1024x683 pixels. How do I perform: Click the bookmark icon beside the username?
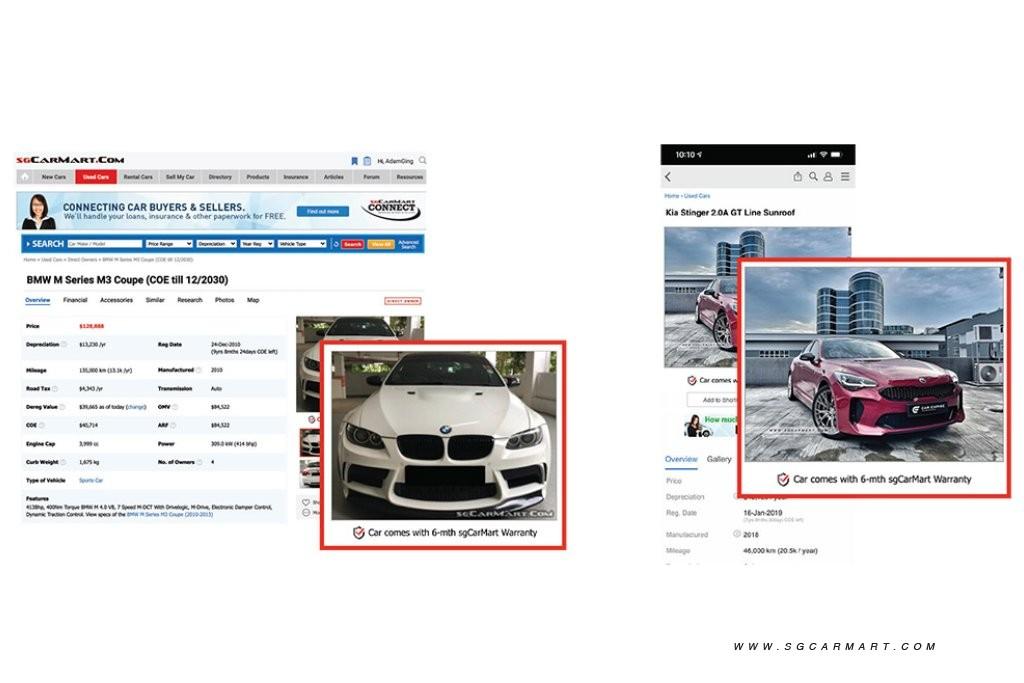(354, 160)
